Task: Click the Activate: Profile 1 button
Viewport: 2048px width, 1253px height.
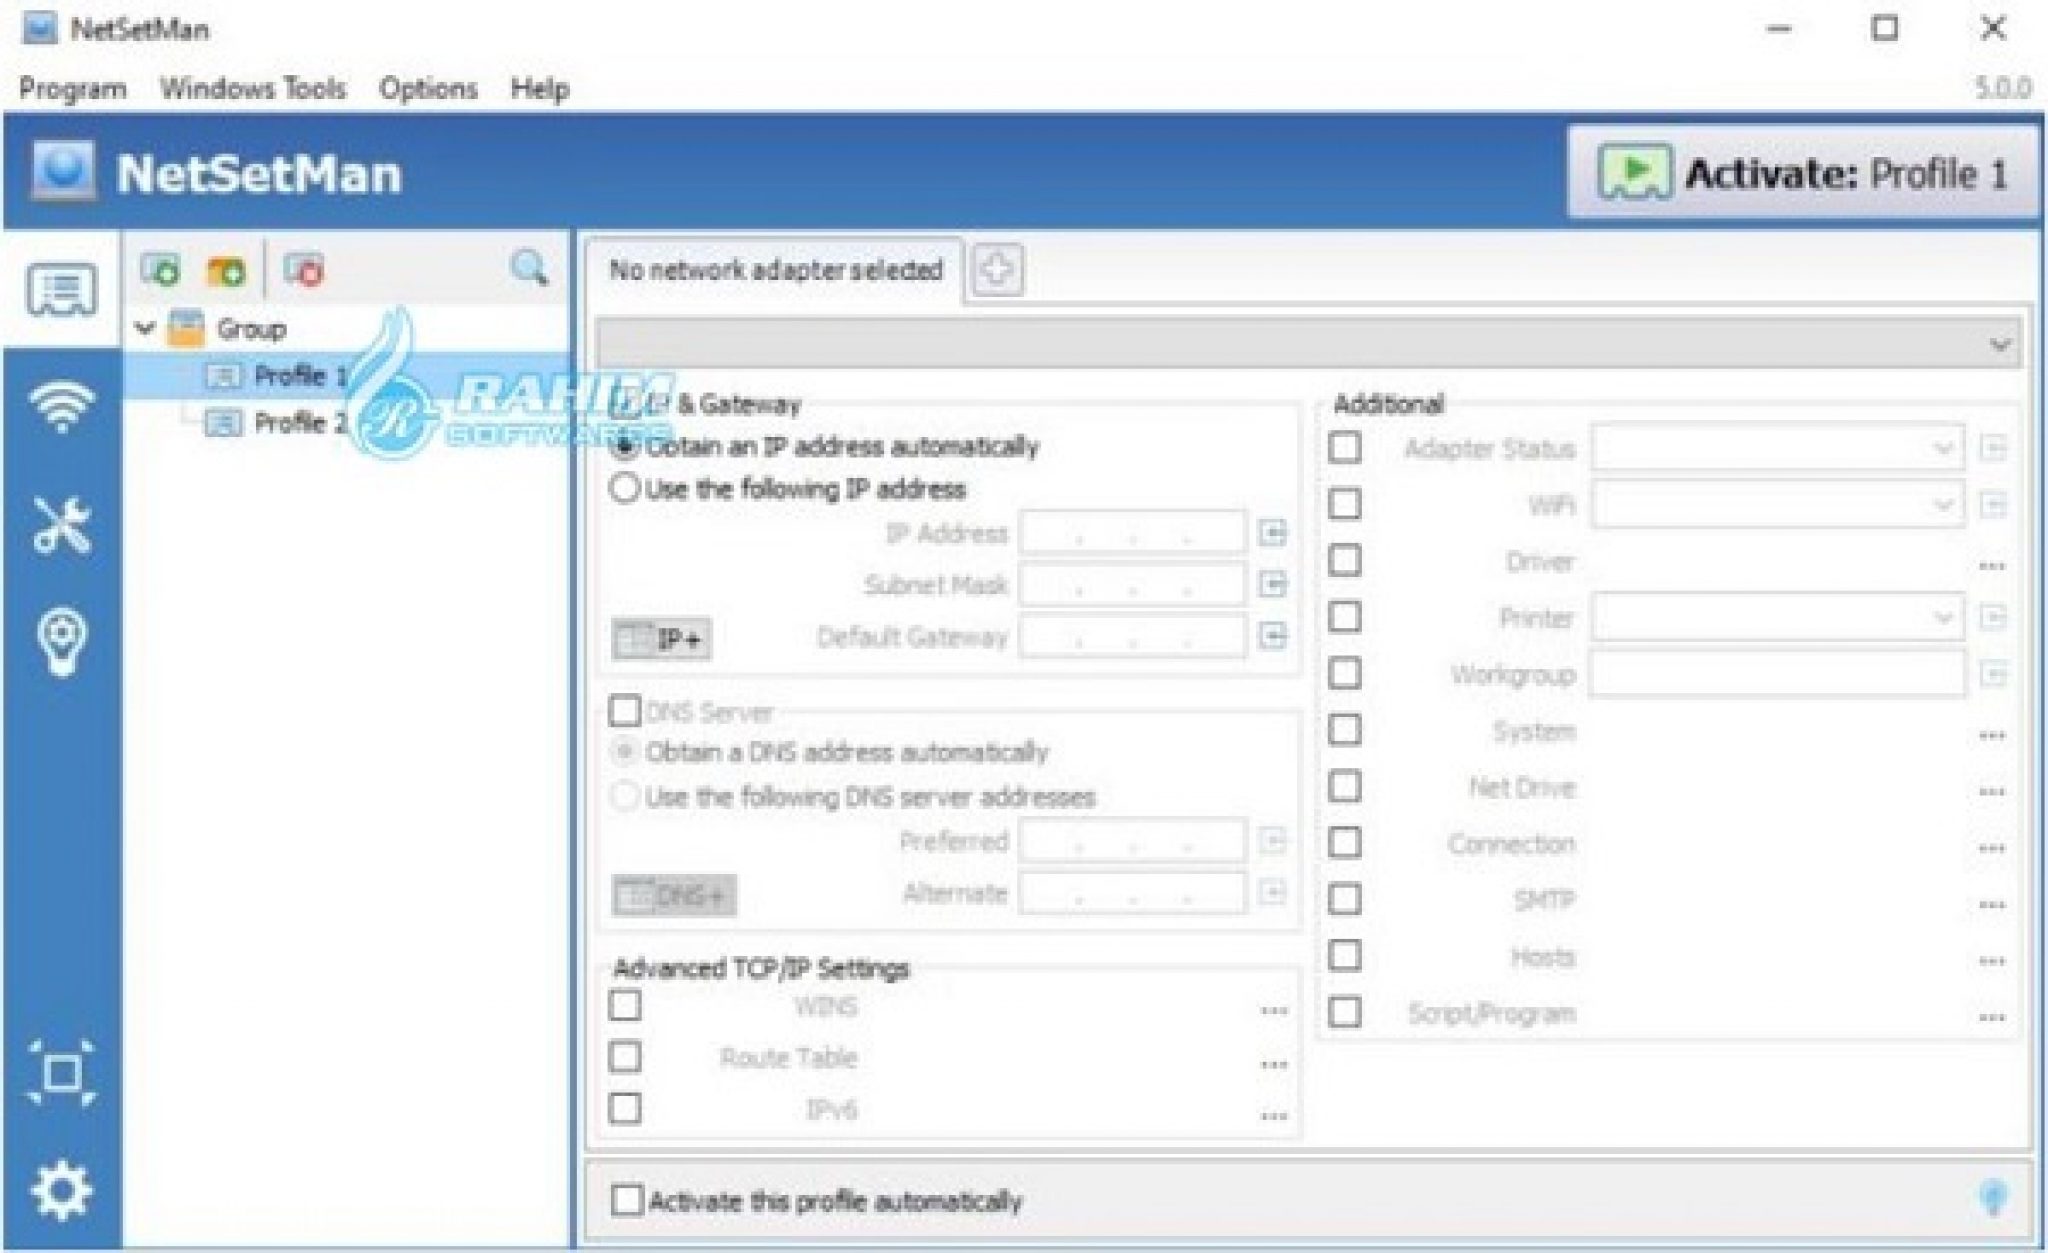Action: tap(1802, 172)
